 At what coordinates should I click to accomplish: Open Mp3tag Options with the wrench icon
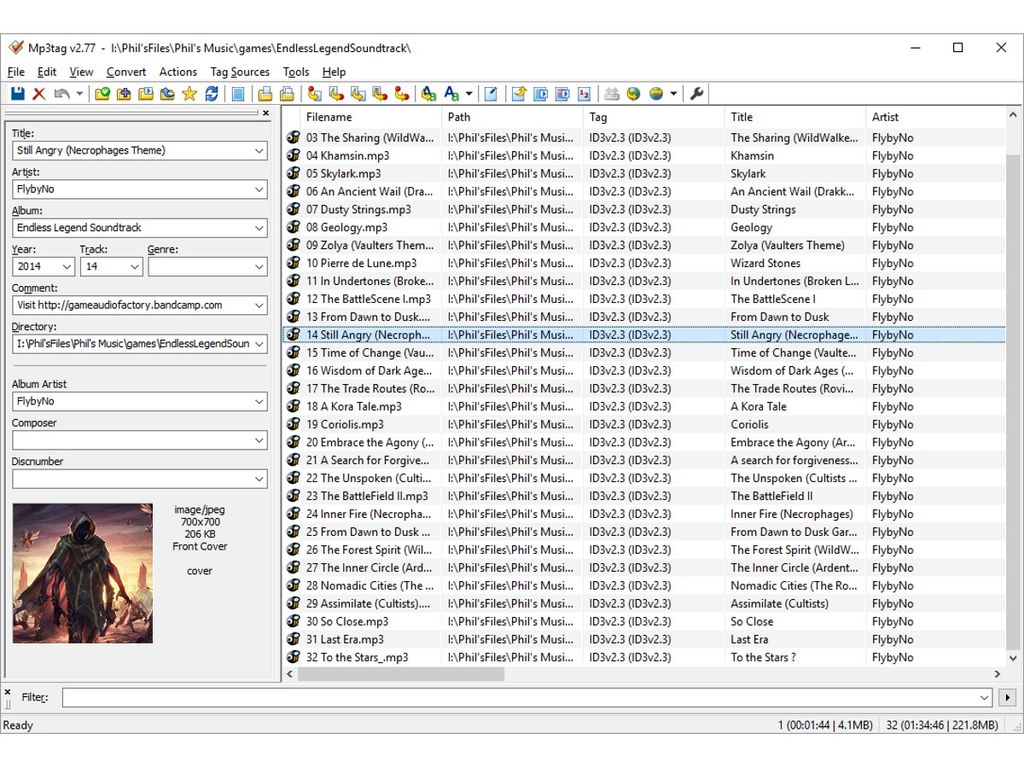(x=695, y=93)
